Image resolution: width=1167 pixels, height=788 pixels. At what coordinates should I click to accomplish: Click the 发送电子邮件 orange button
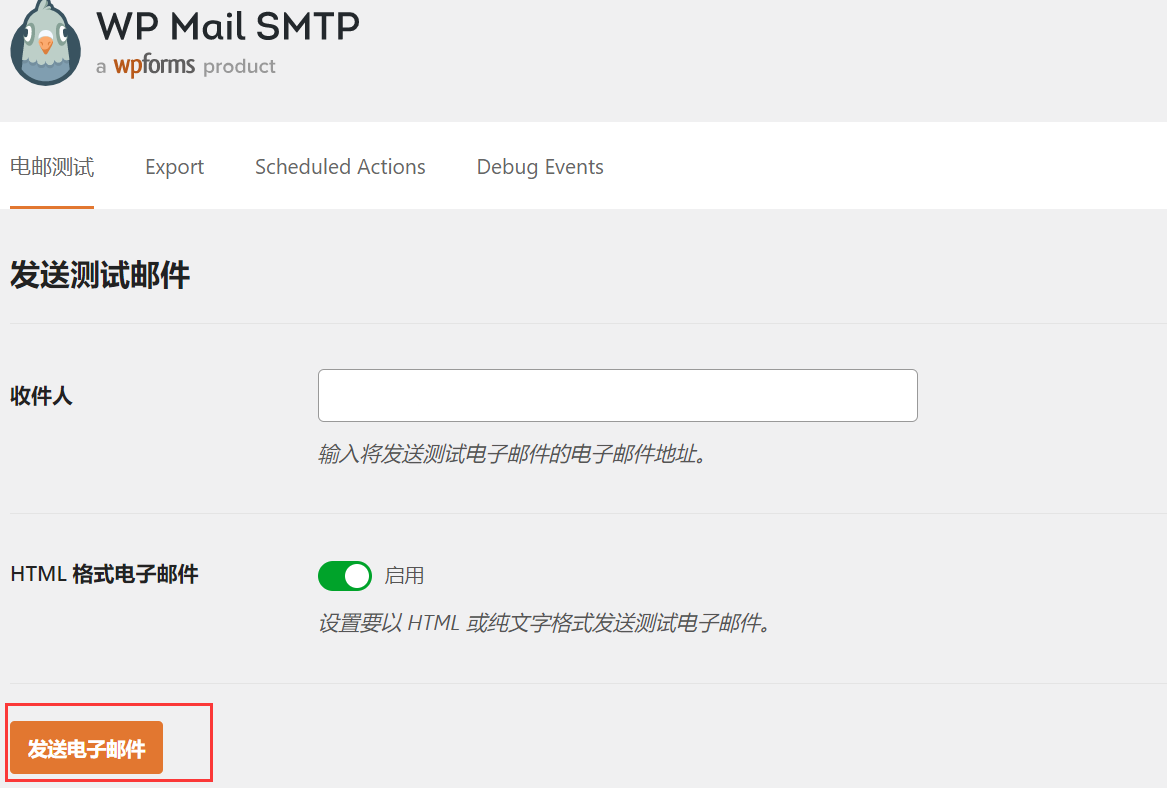coord(86,748)
